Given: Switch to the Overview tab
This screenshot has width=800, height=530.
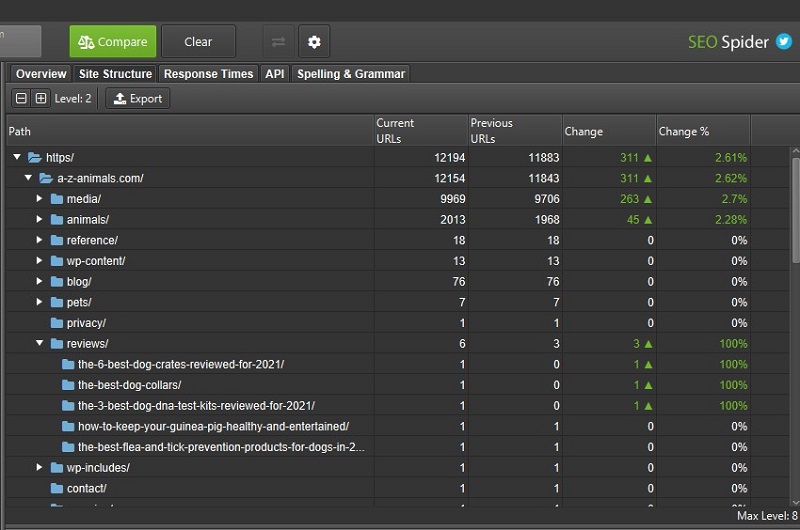Looking at the screenshot, I should [41, 74].
